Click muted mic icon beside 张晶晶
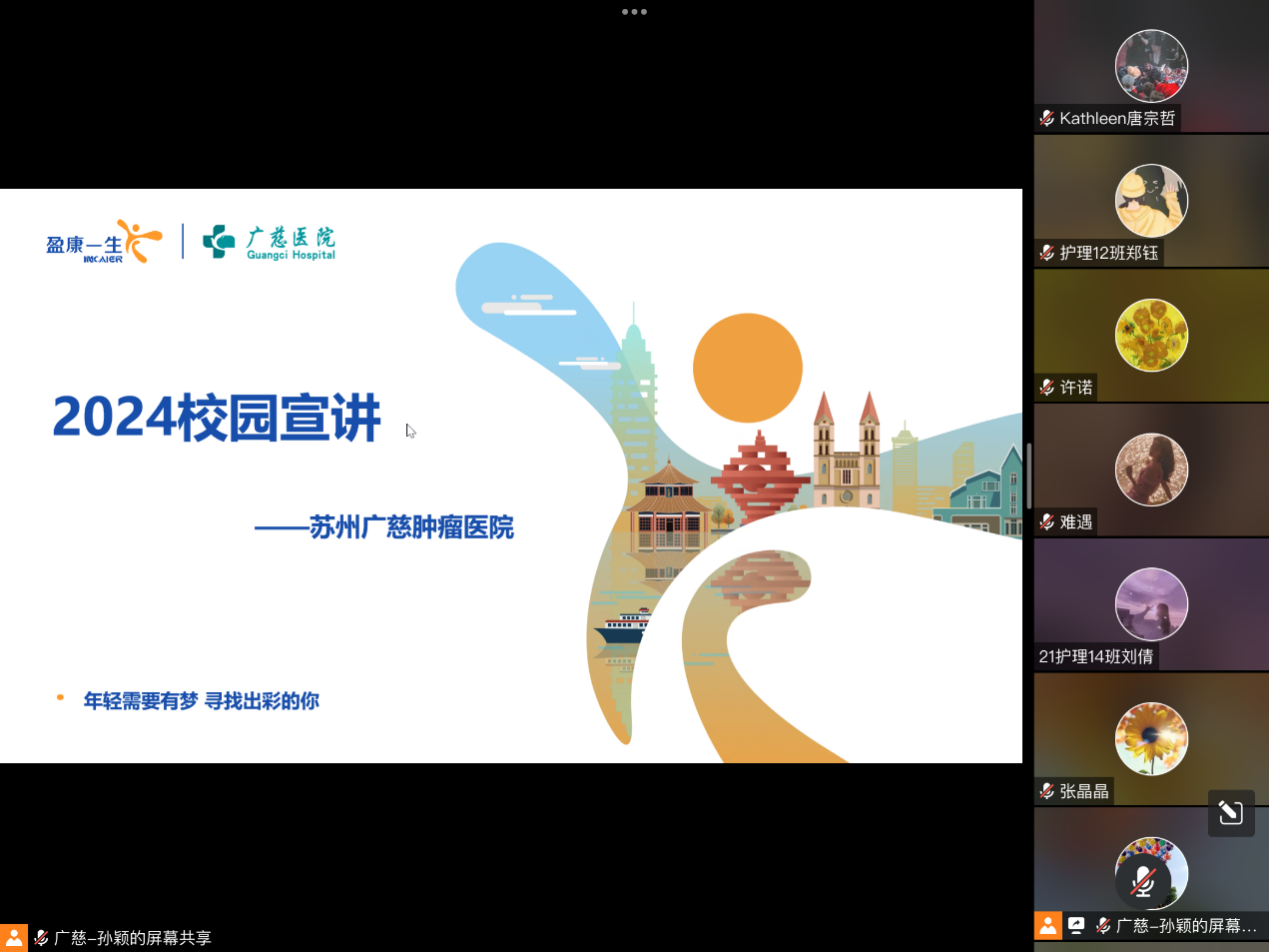The height and width of the screenshot is (952, 1269). (1047, 791)
